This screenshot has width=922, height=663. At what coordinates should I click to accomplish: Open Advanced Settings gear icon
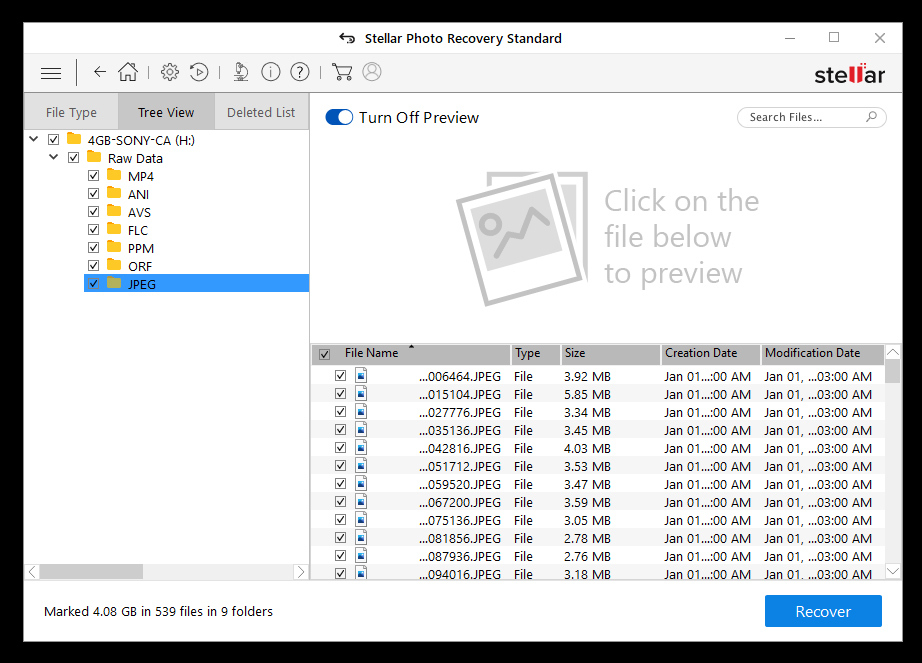pos(170,72)
